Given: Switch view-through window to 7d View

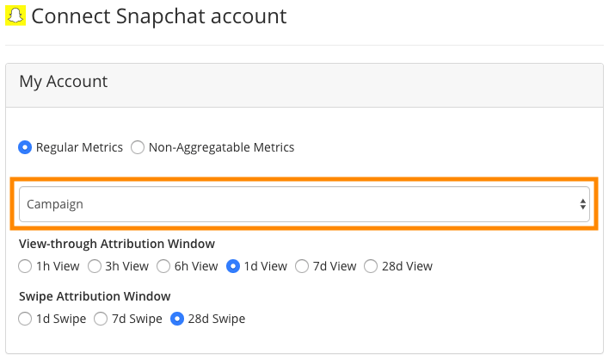Looking at the screenshot, I should 302,266.
